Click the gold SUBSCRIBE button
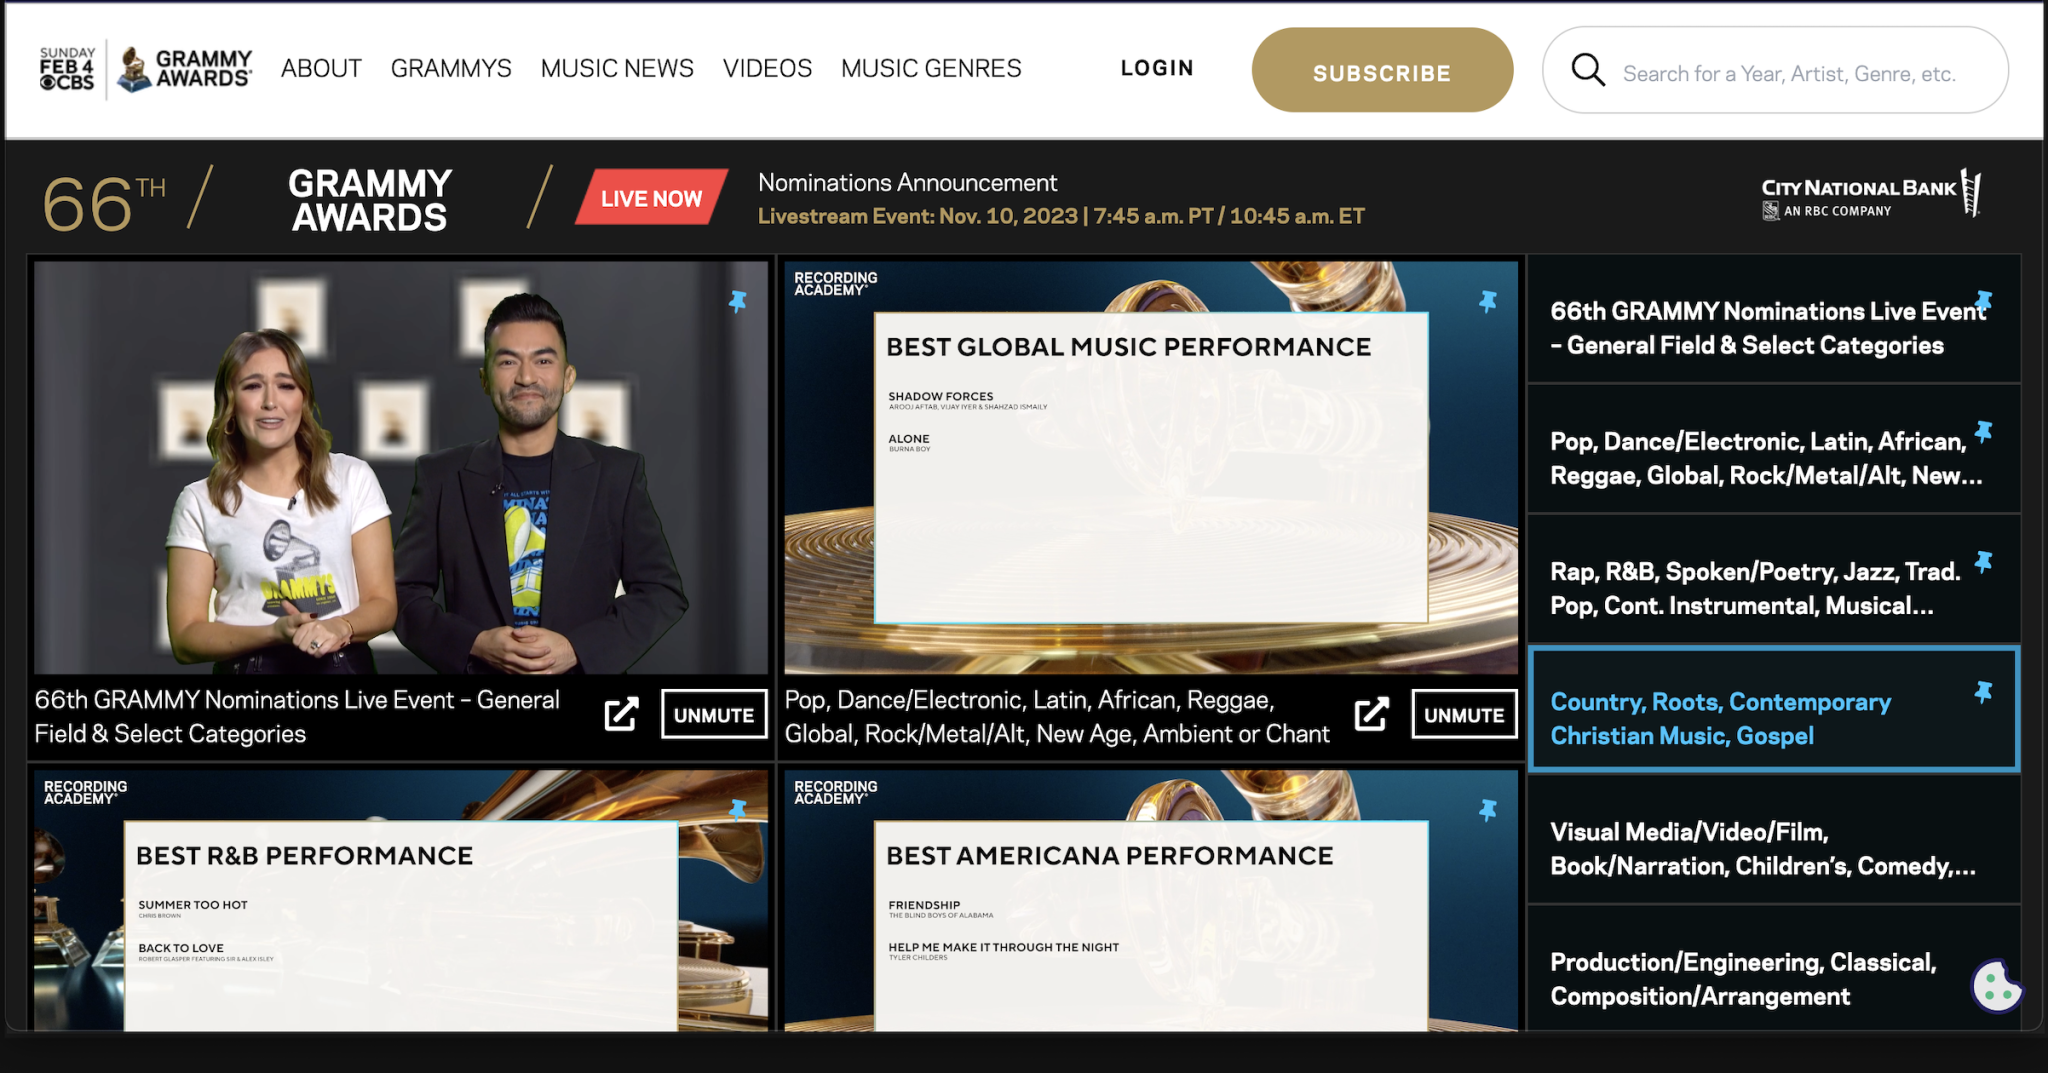2048x1073 pixels. [x=1382, y=70]
